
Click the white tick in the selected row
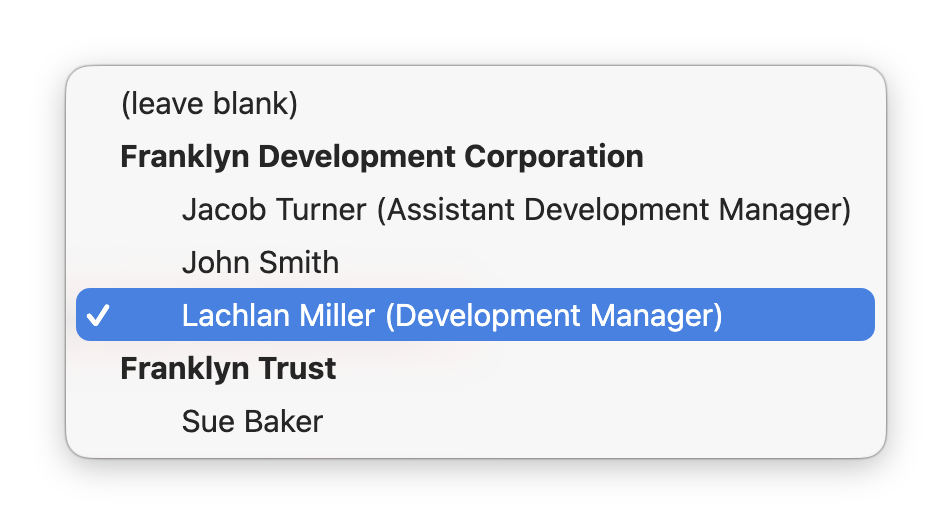tap(98, 316)
